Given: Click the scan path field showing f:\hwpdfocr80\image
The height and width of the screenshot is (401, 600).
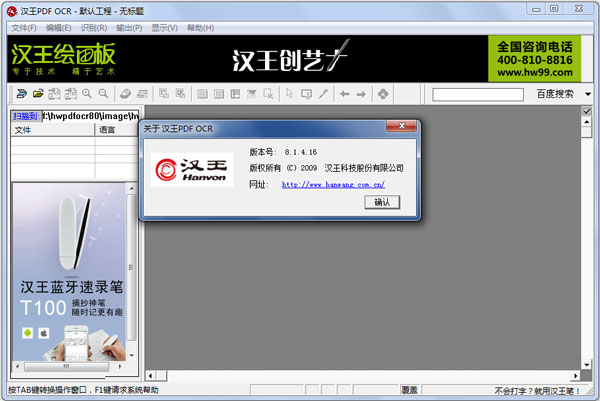Looking at the screenshot, I should pos(90,116).
